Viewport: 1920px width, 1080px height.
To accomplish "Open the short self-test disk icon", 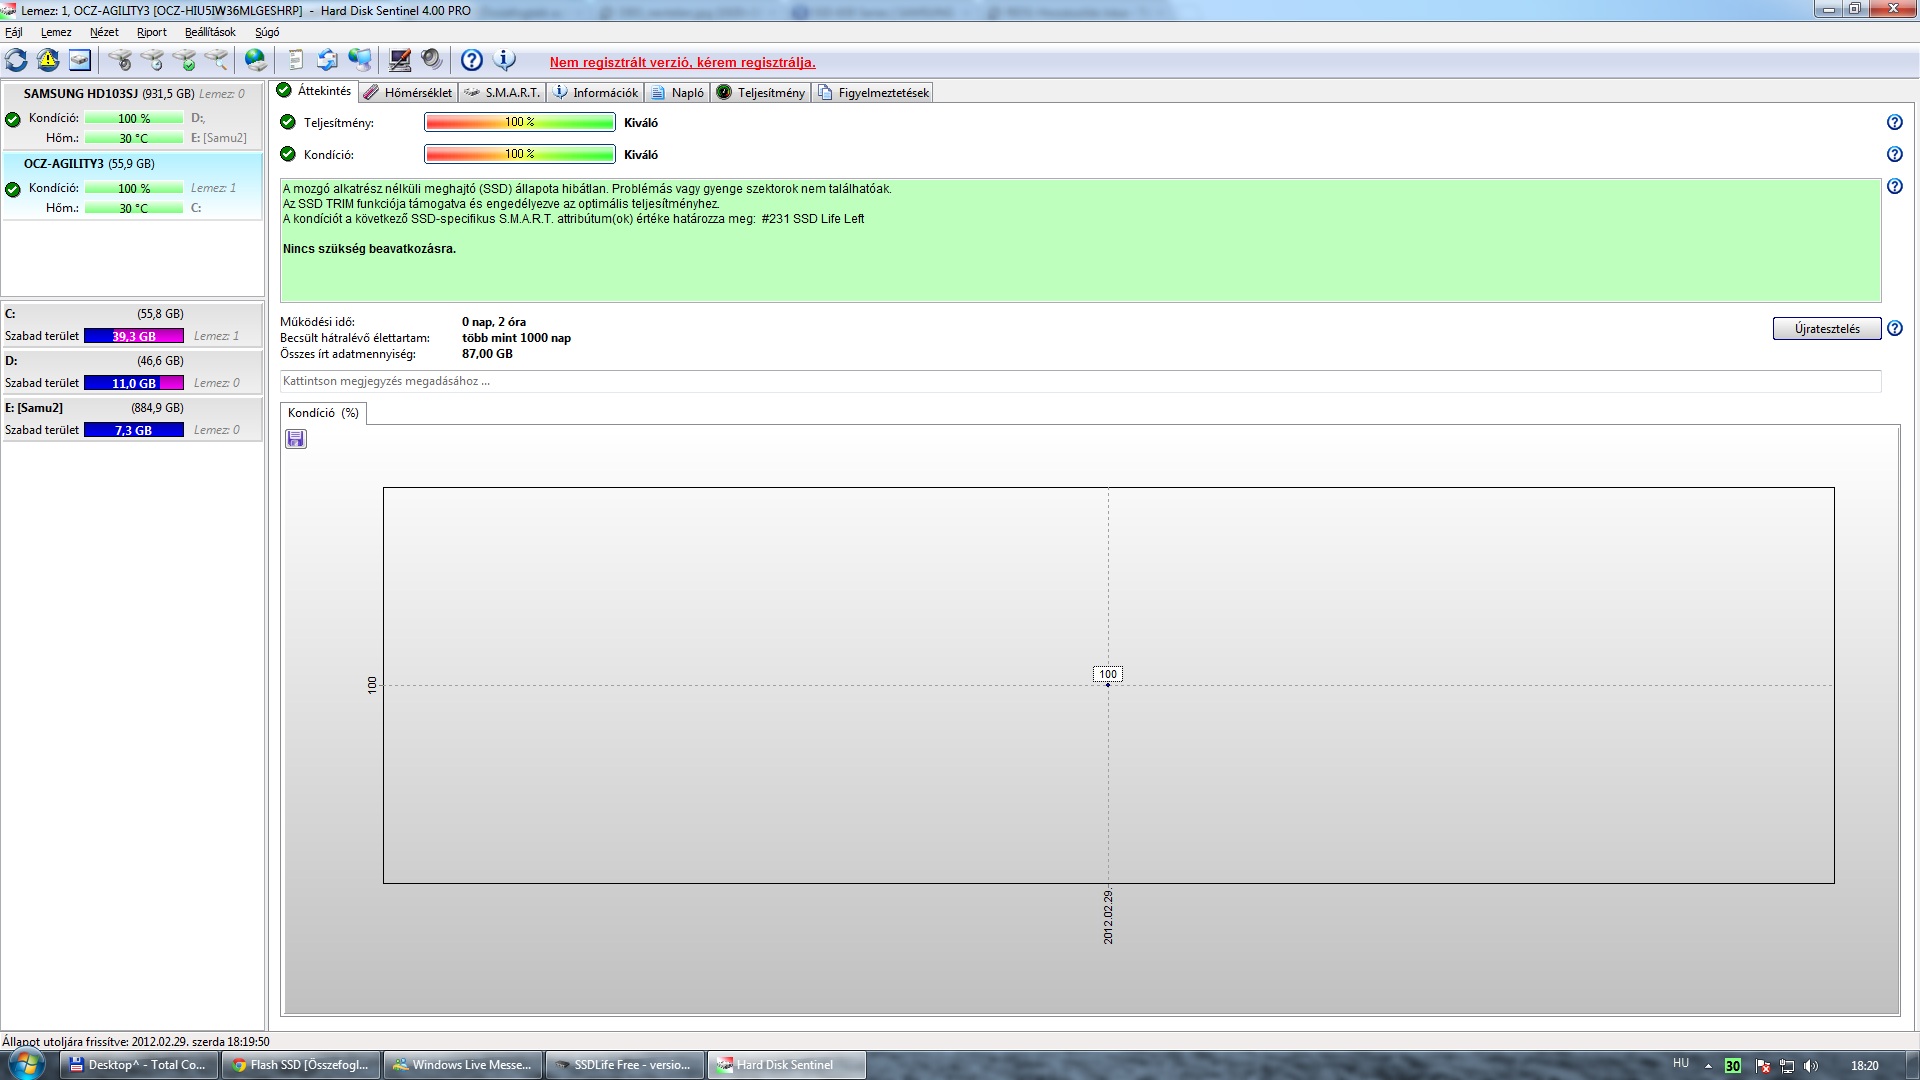I will pyautogui.click(x=120, y=60).
